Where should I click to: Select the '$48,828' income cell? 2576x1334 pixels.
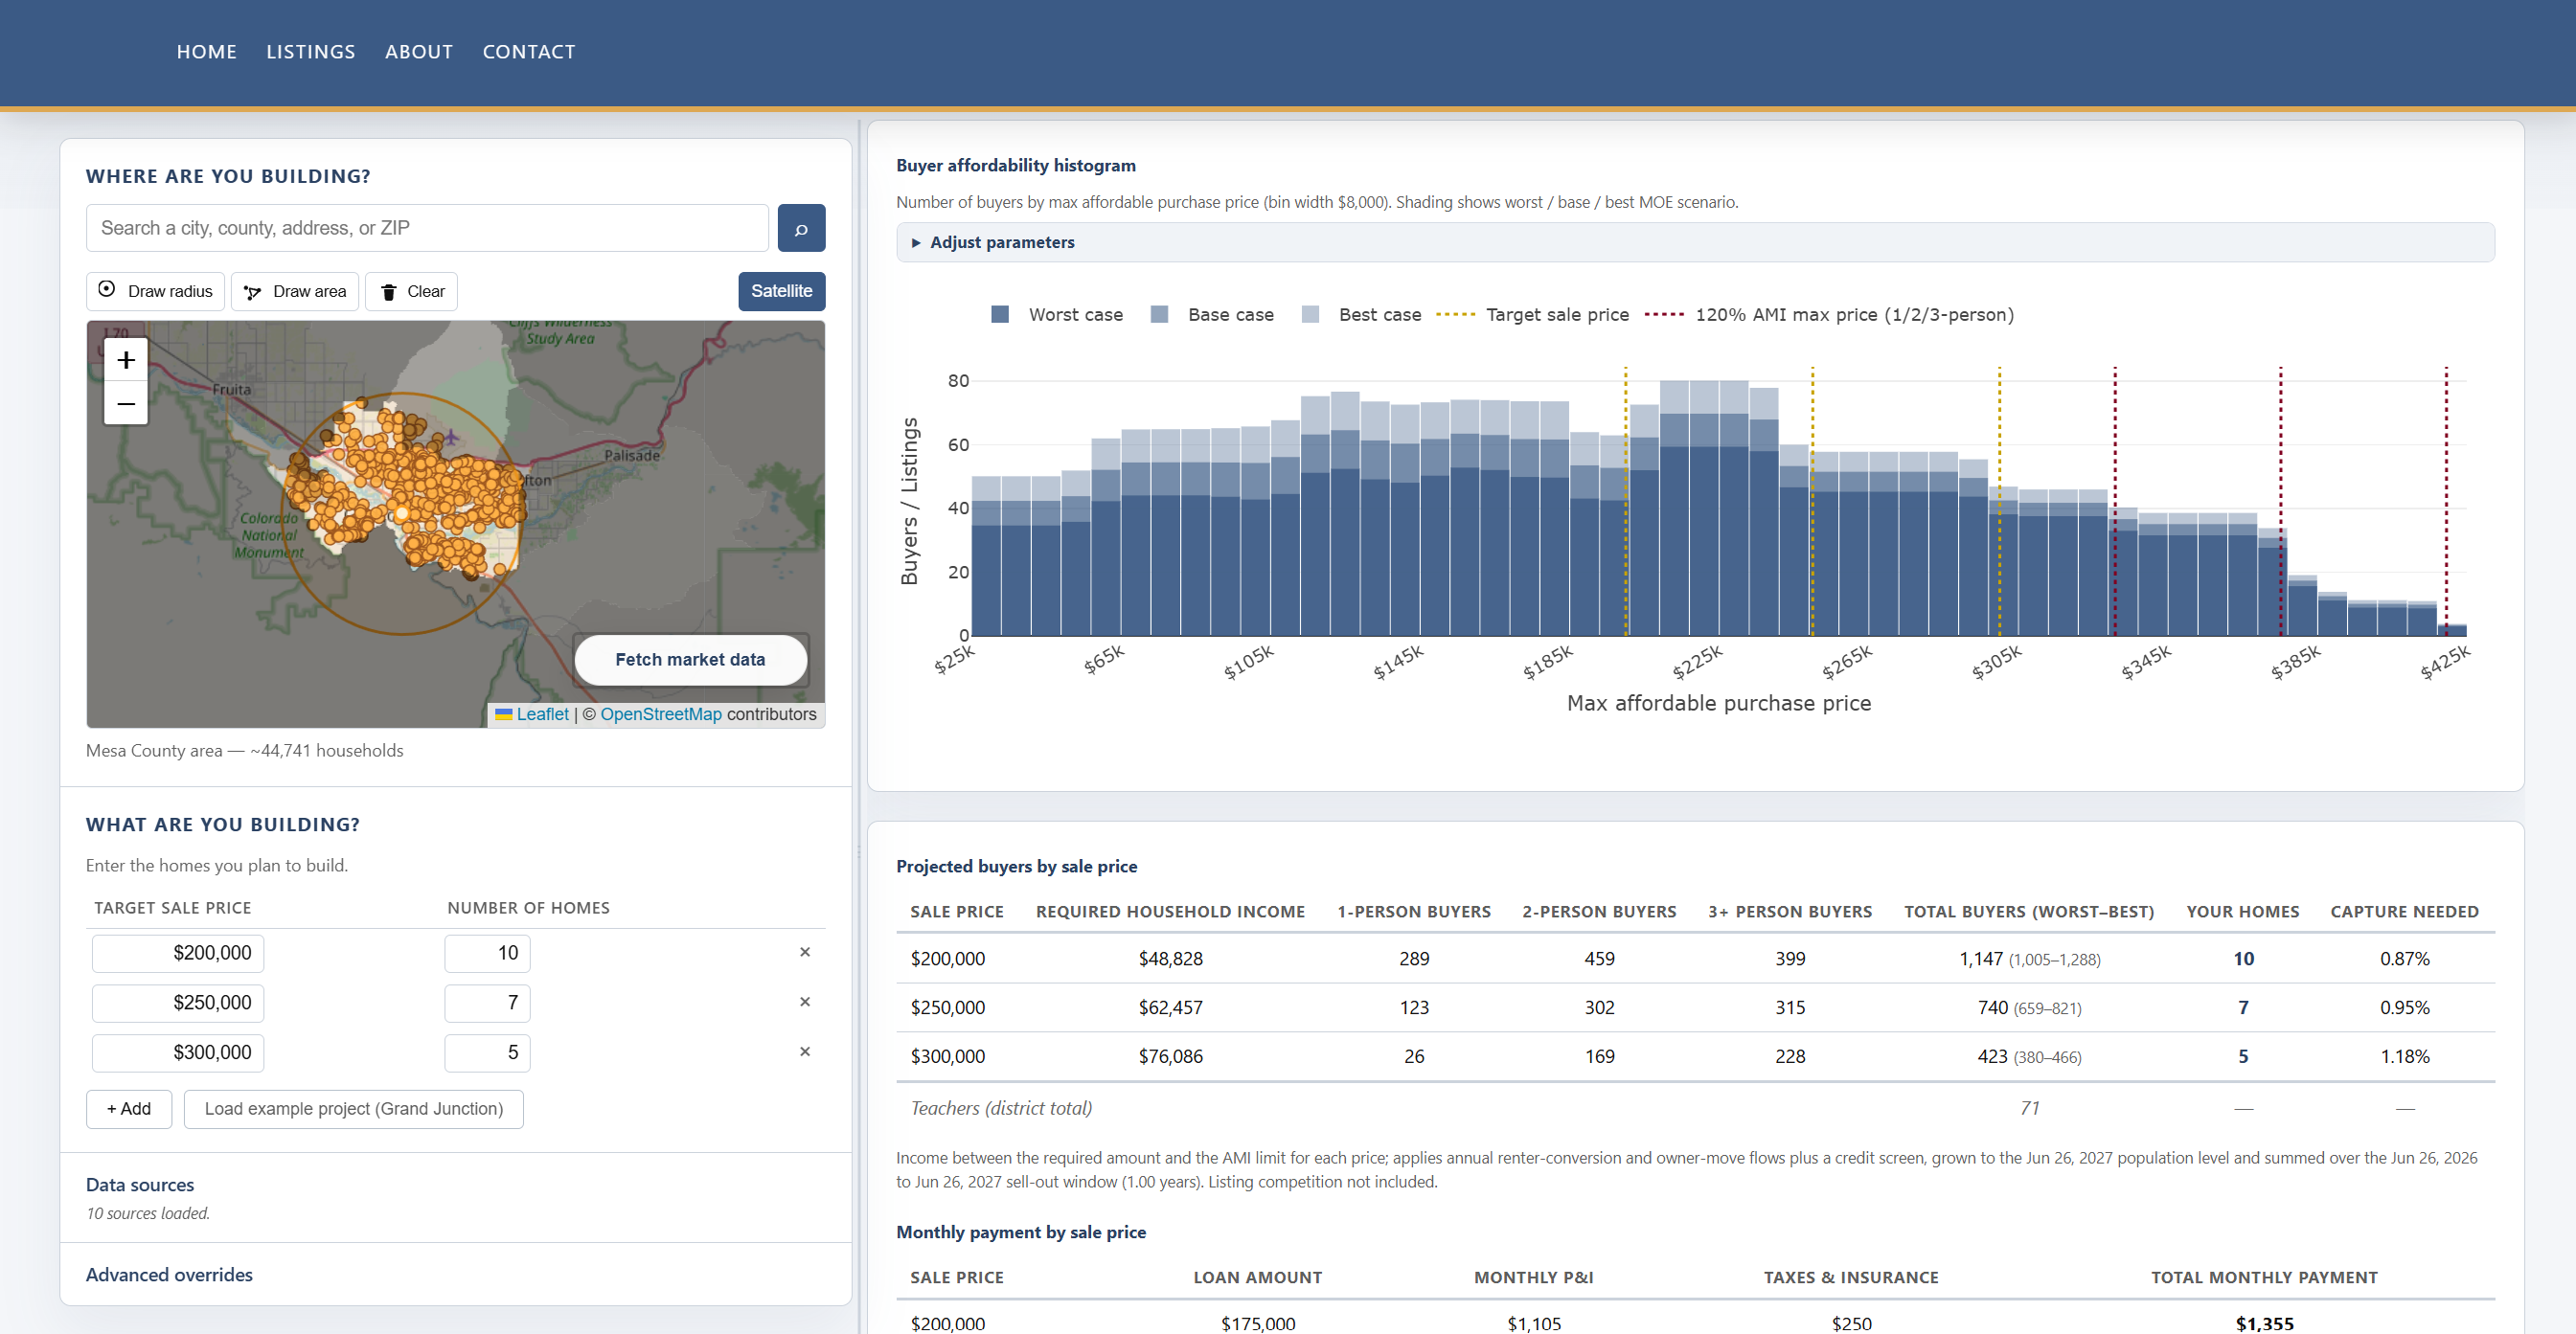coord(1170,959)
